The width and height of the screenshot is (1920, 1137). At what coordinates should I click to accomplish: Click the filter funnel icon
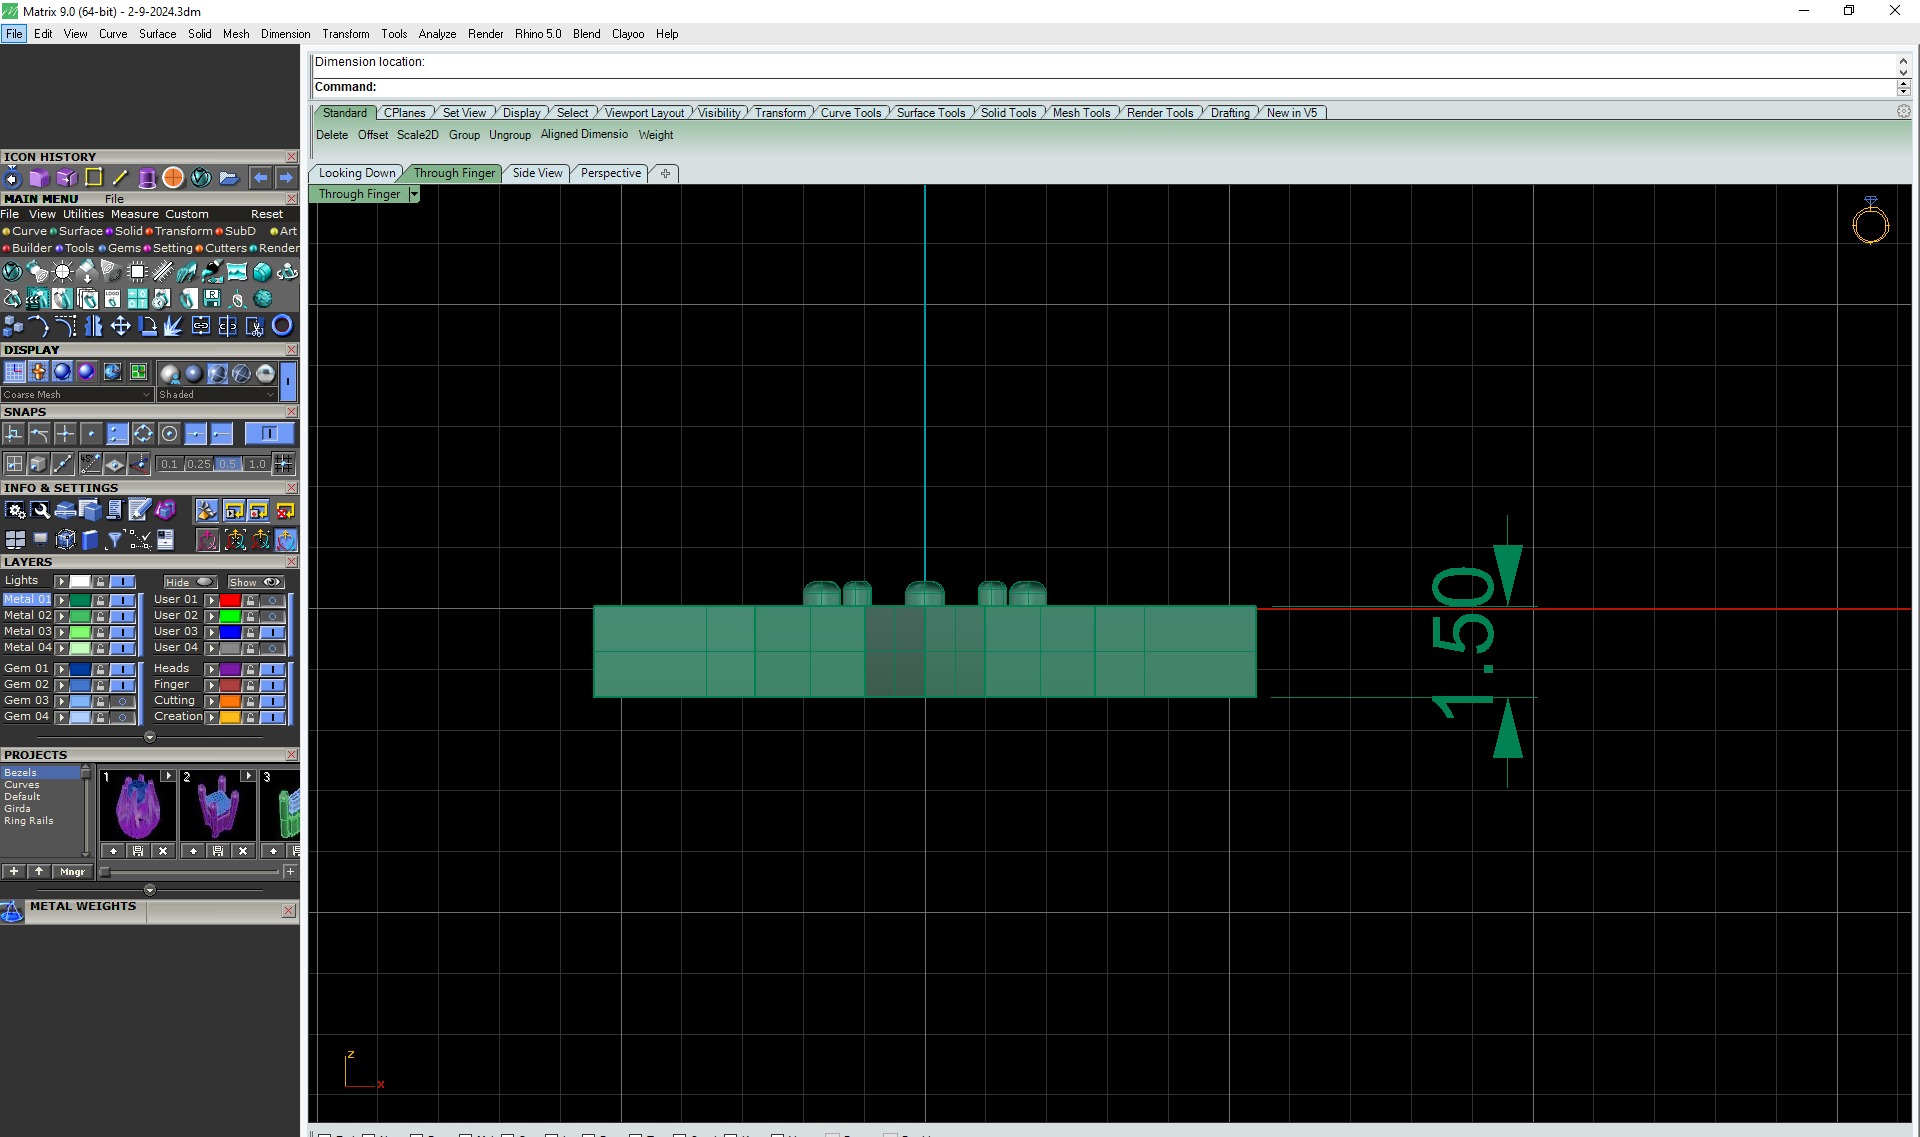(x=115, y=540)
